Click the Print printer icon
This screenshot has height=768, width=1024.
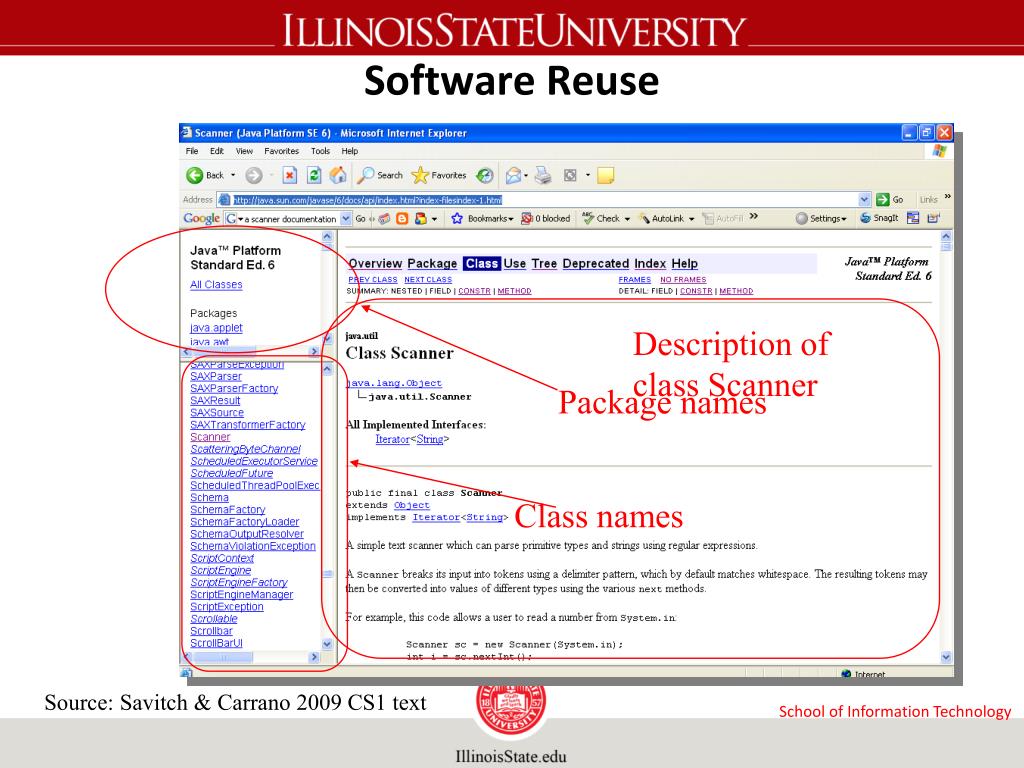pyautogui.click(x=543, y=175)
